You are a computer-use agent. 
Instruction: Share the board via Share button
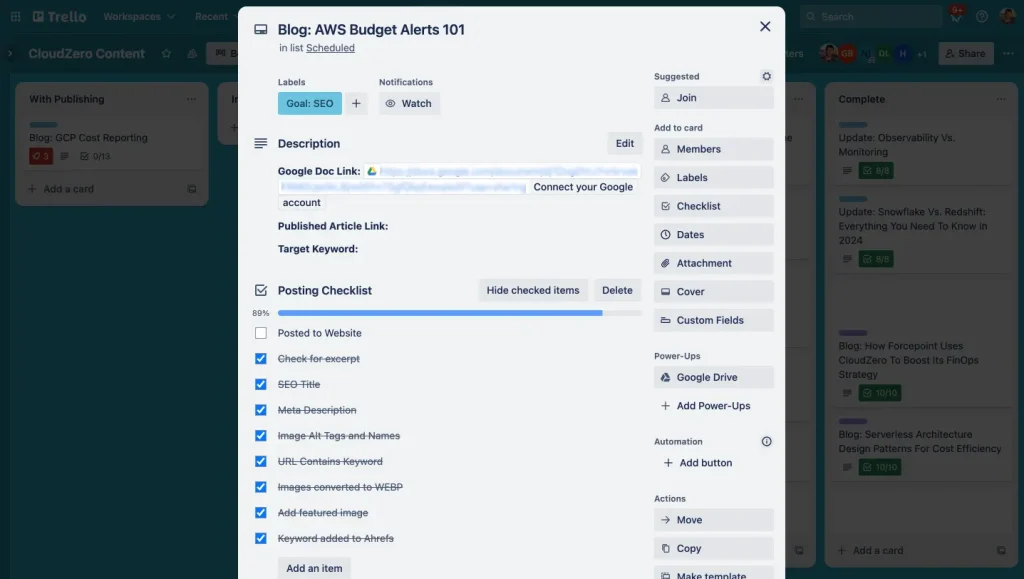pos(966,54)
